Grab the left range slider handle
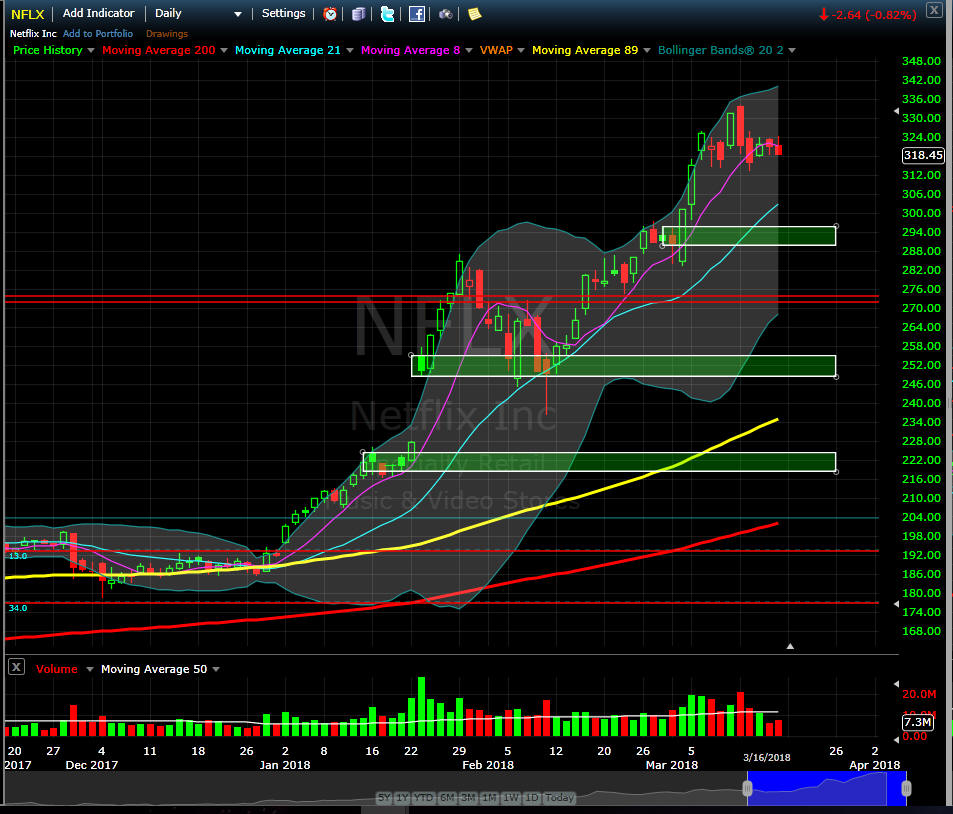Image resolution: width=953 pixels, height=814 pixels. click(x=748, y=789)
